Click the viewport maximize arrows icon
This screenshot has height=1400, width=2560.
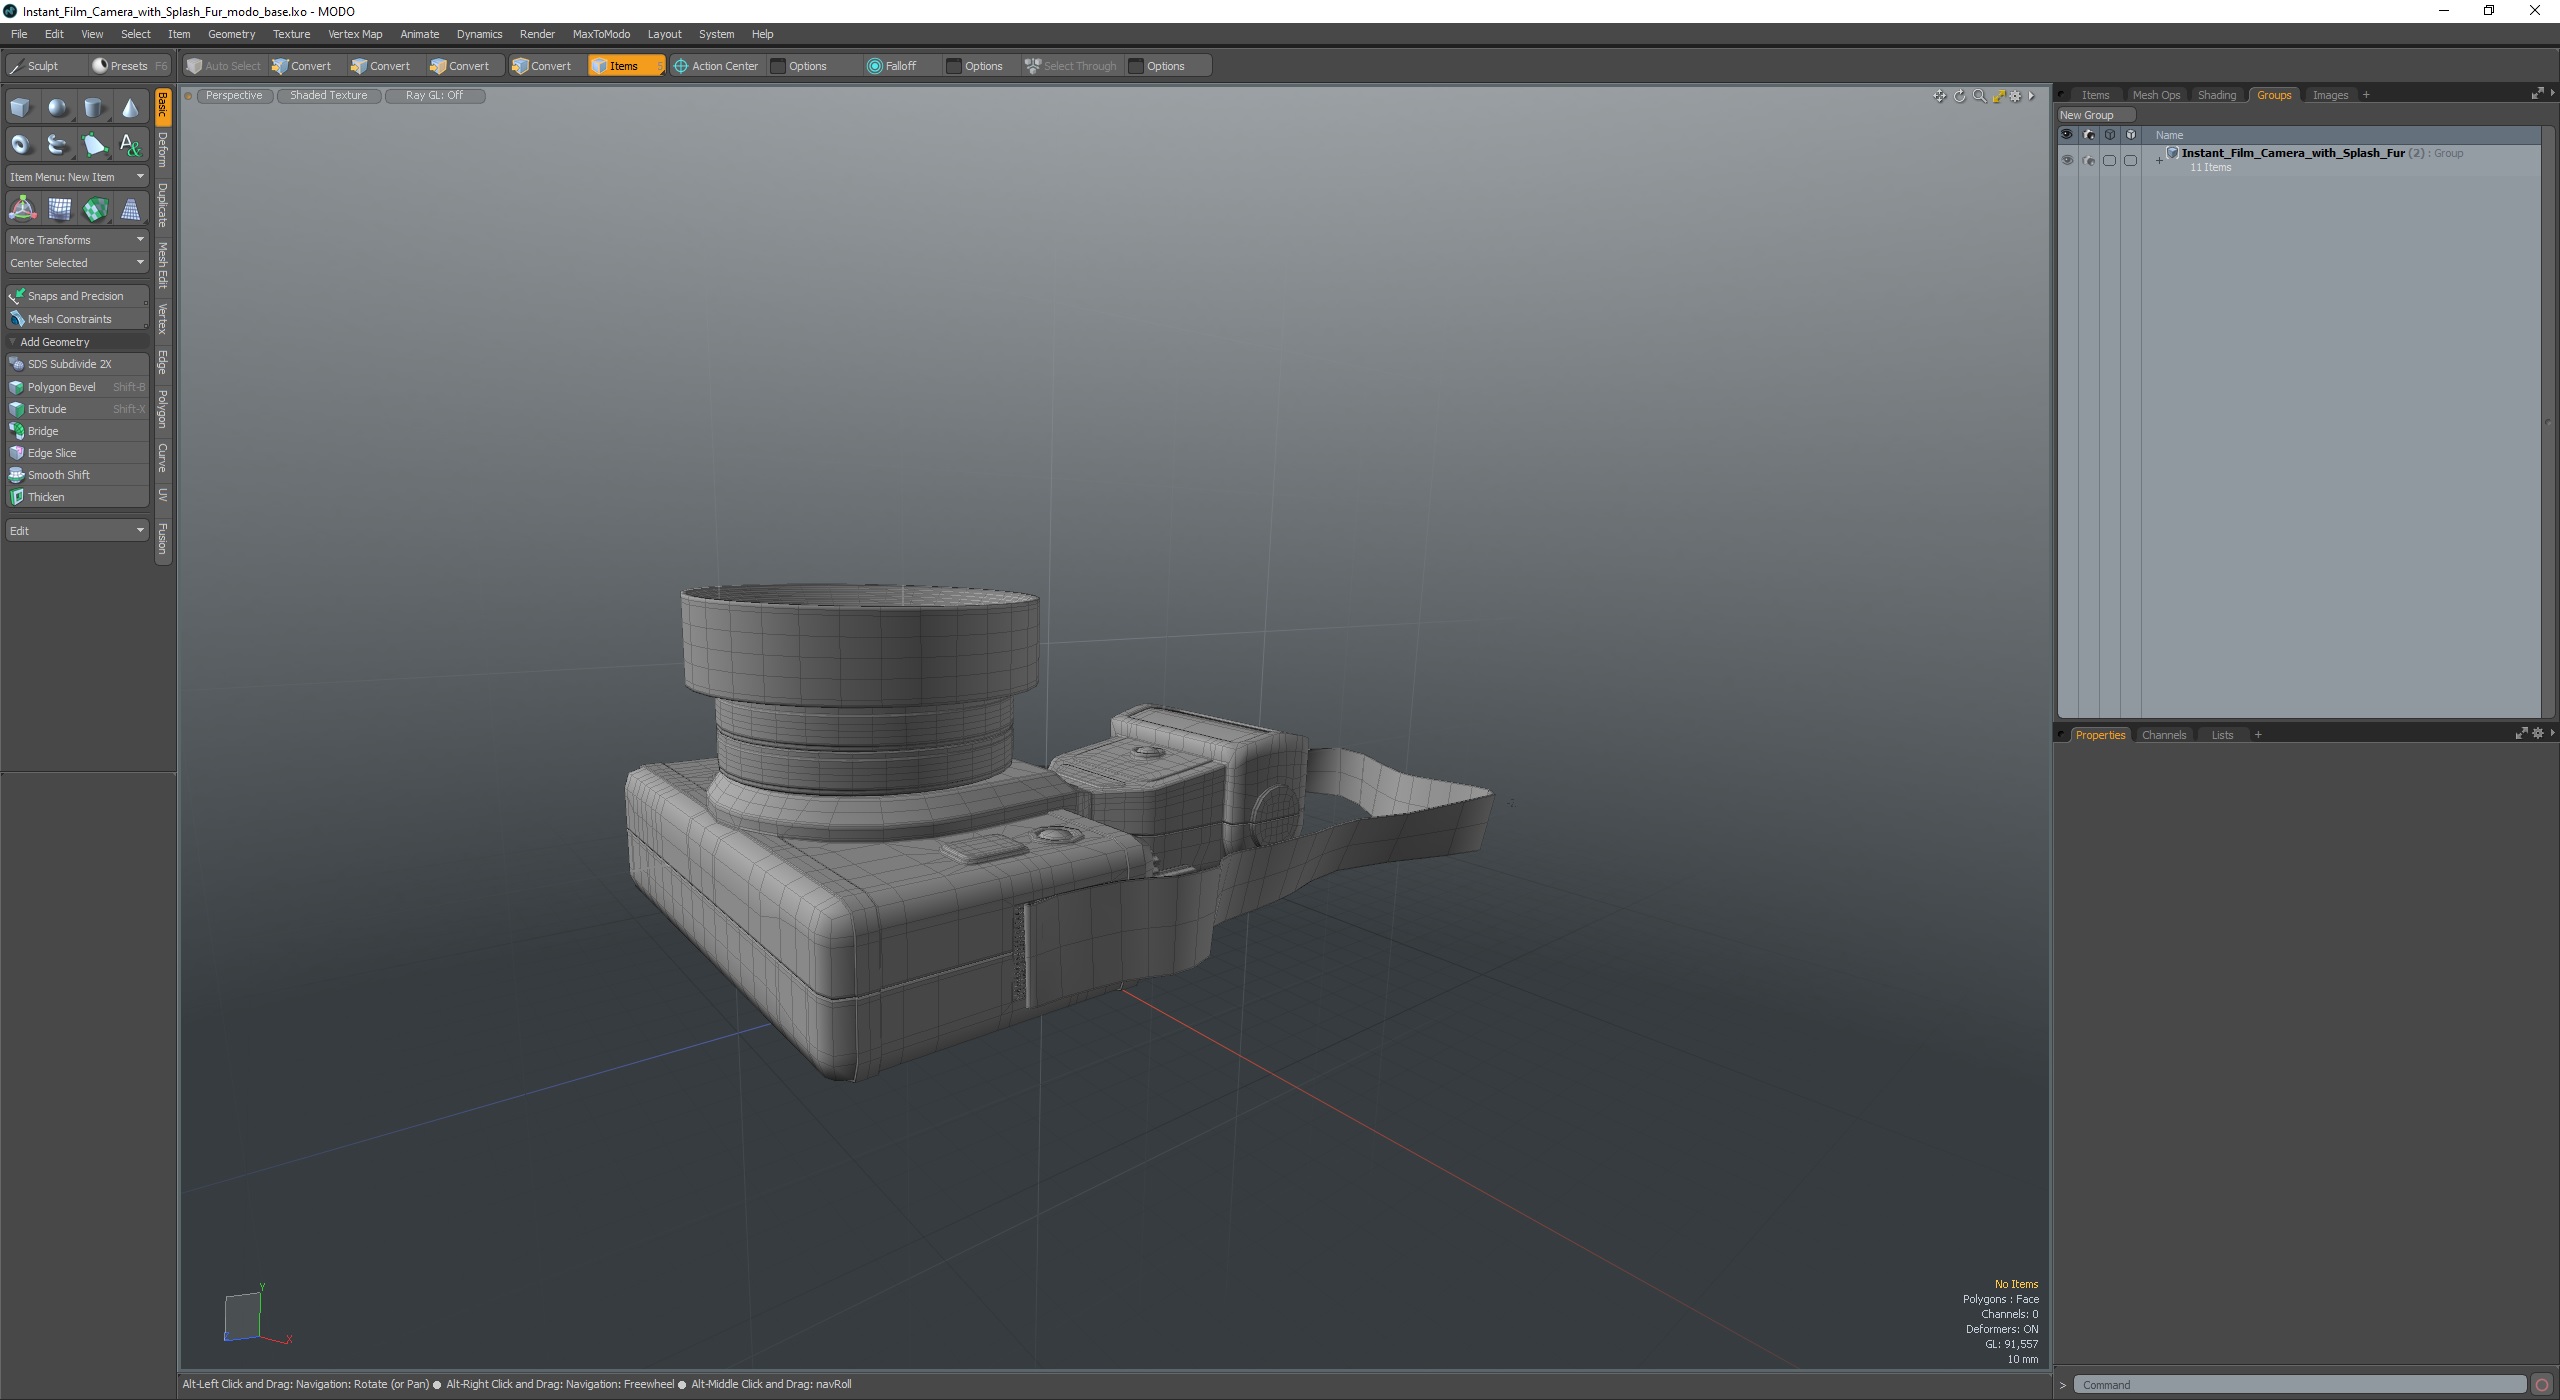pos(1998,96)
